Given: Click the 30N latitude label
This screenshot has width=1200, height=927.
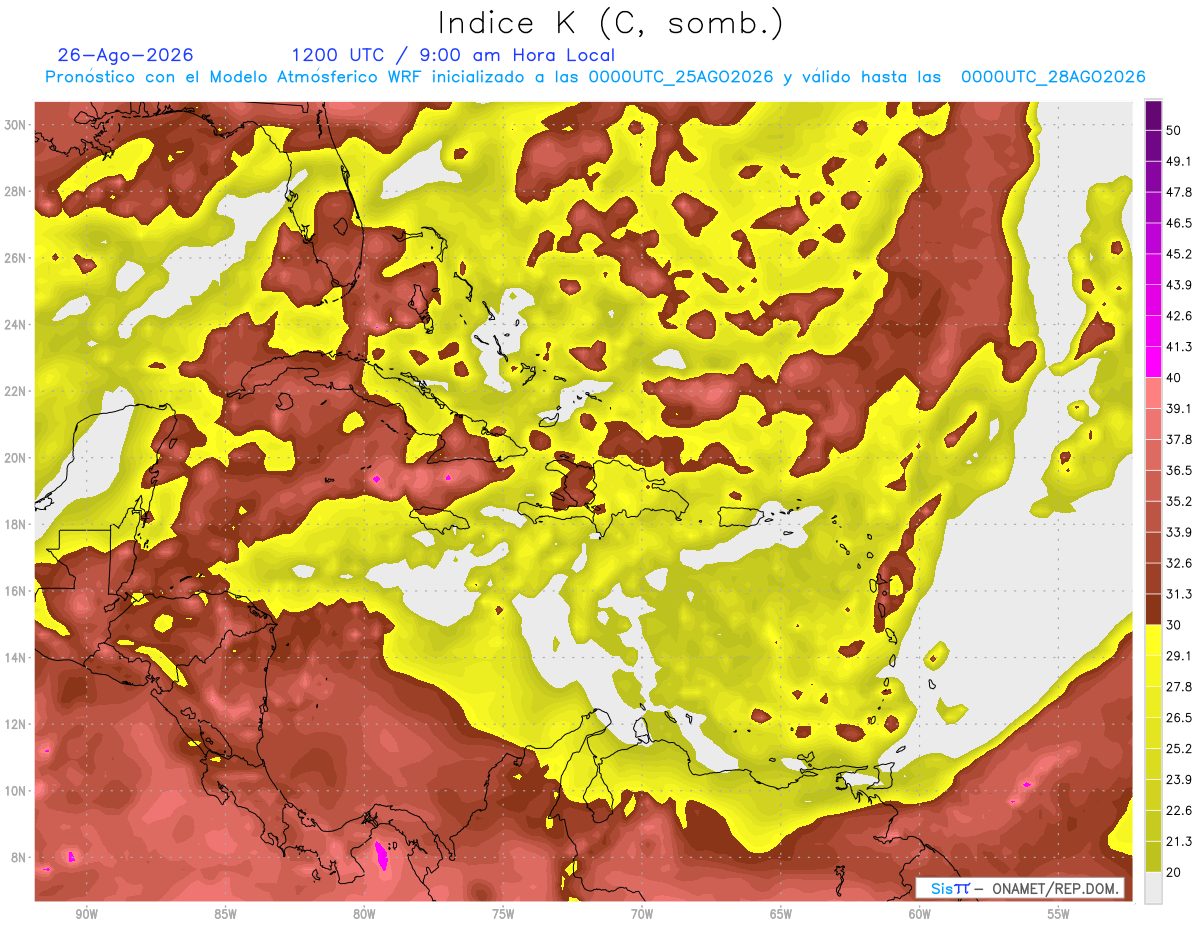Looking at the screenshot, I should pyautogui.click(x=15, y=124).
